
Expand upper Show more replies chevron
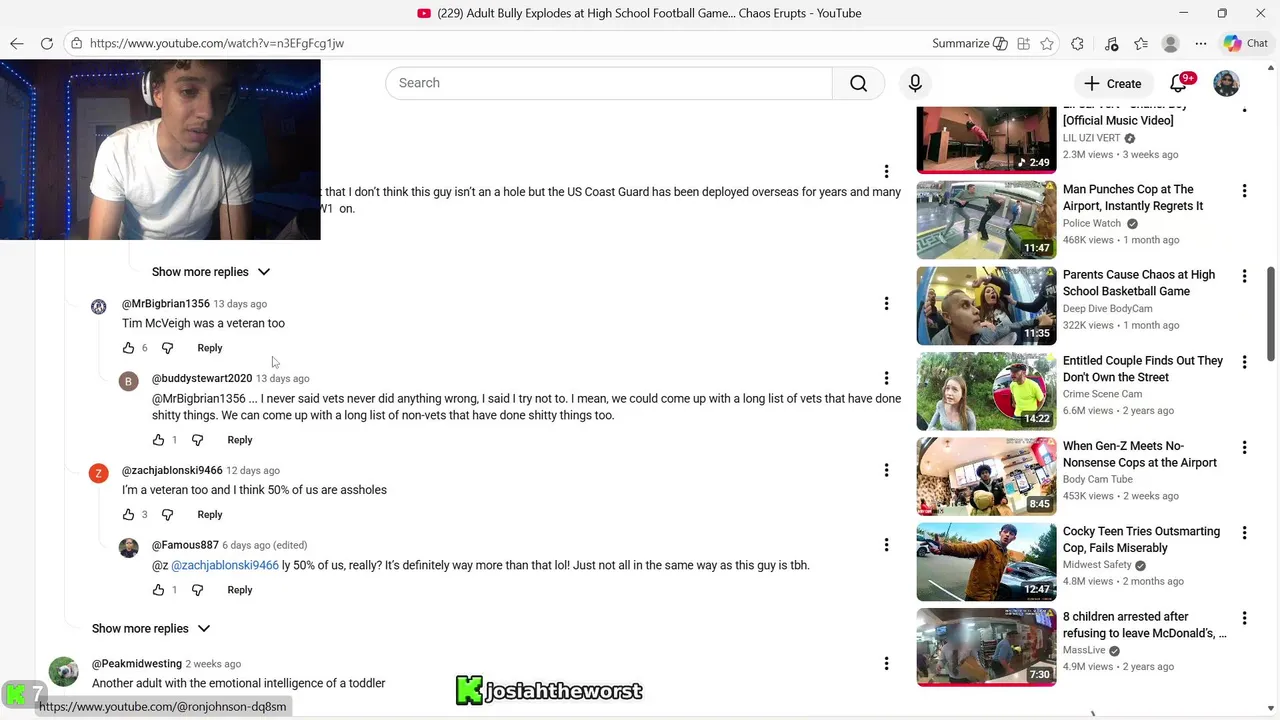(x=264, y=272)
